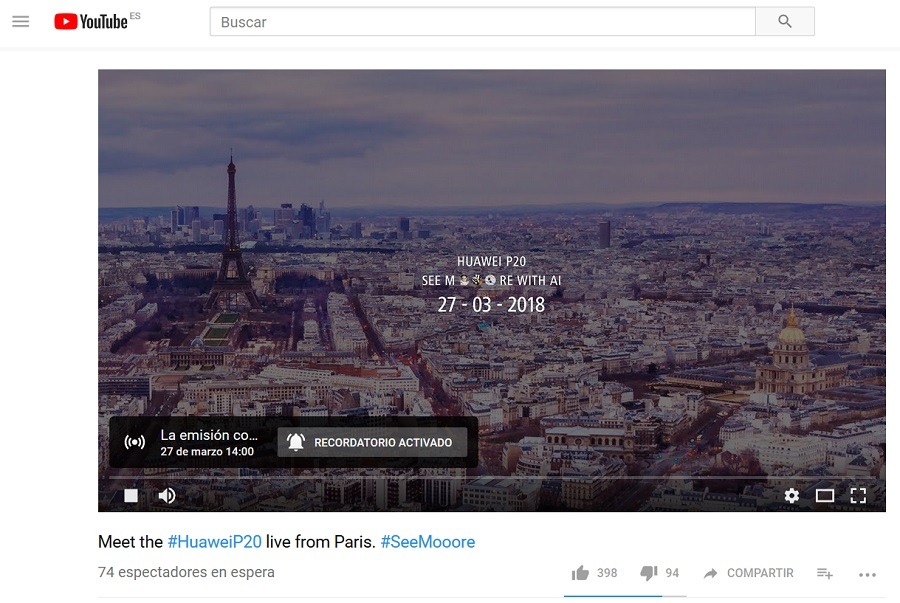Image resolution: width=900 pixels, height=603 pixels.
Task: Stop playback with the square stop button
Action: [131, 496]
